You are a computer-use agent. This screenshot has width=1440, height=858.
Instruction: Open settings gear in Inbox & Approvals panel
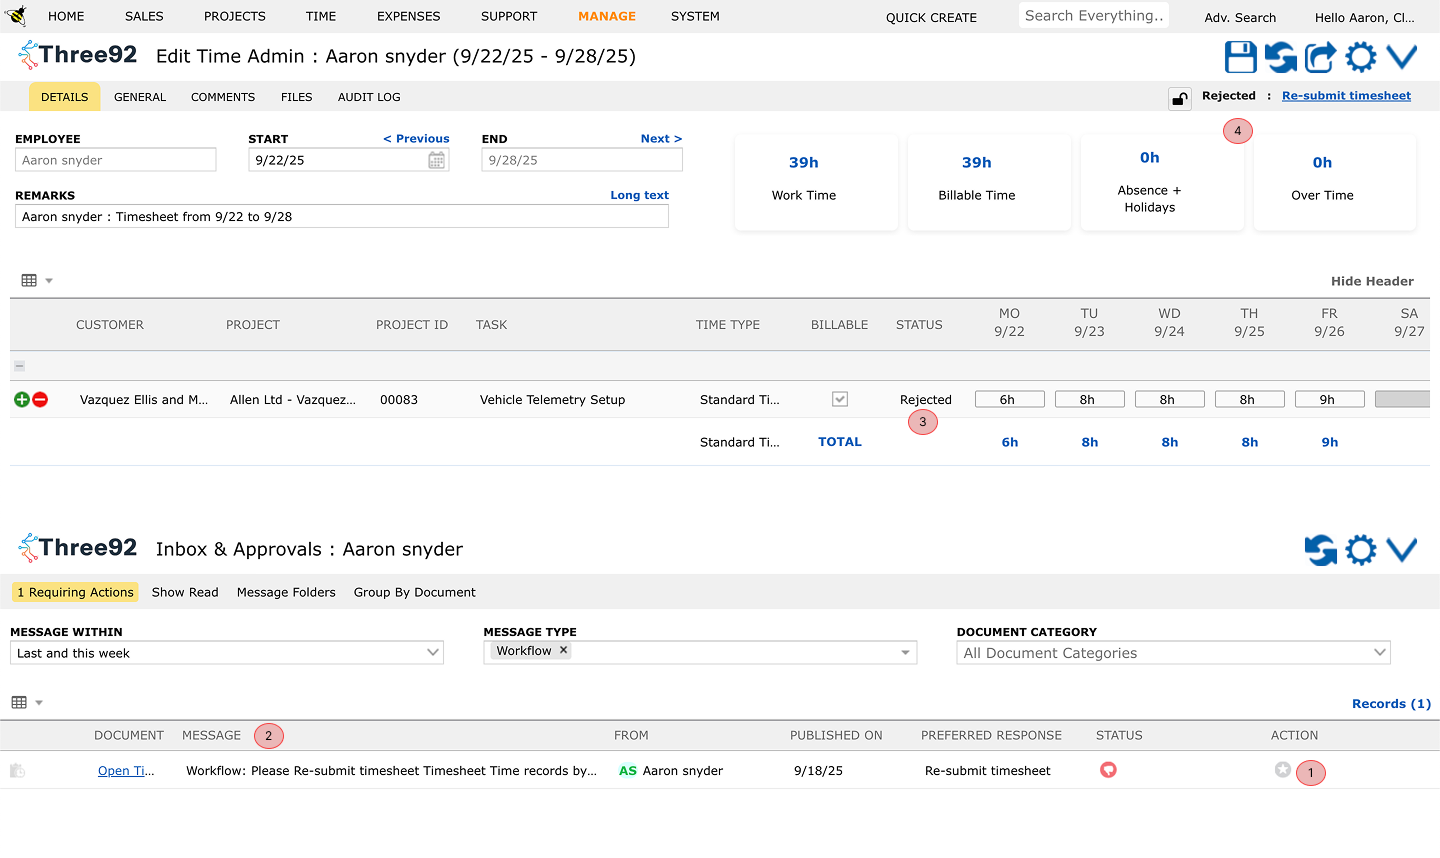(x=1360, y=550)
